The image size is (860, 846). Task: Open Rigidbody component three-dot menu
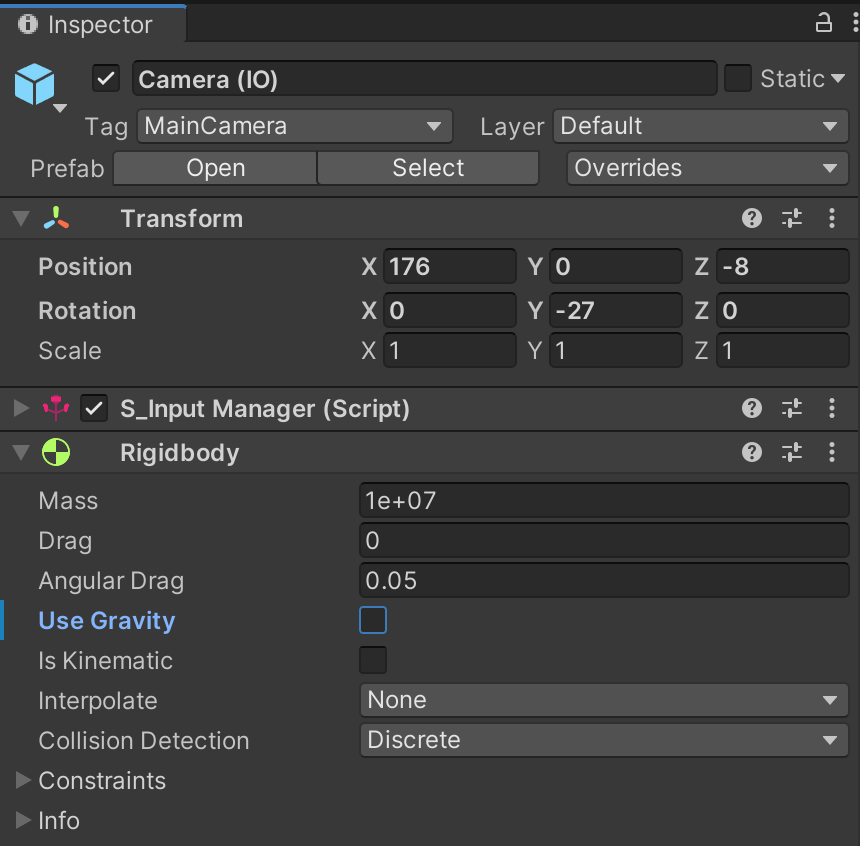click(x=832, y=453)
